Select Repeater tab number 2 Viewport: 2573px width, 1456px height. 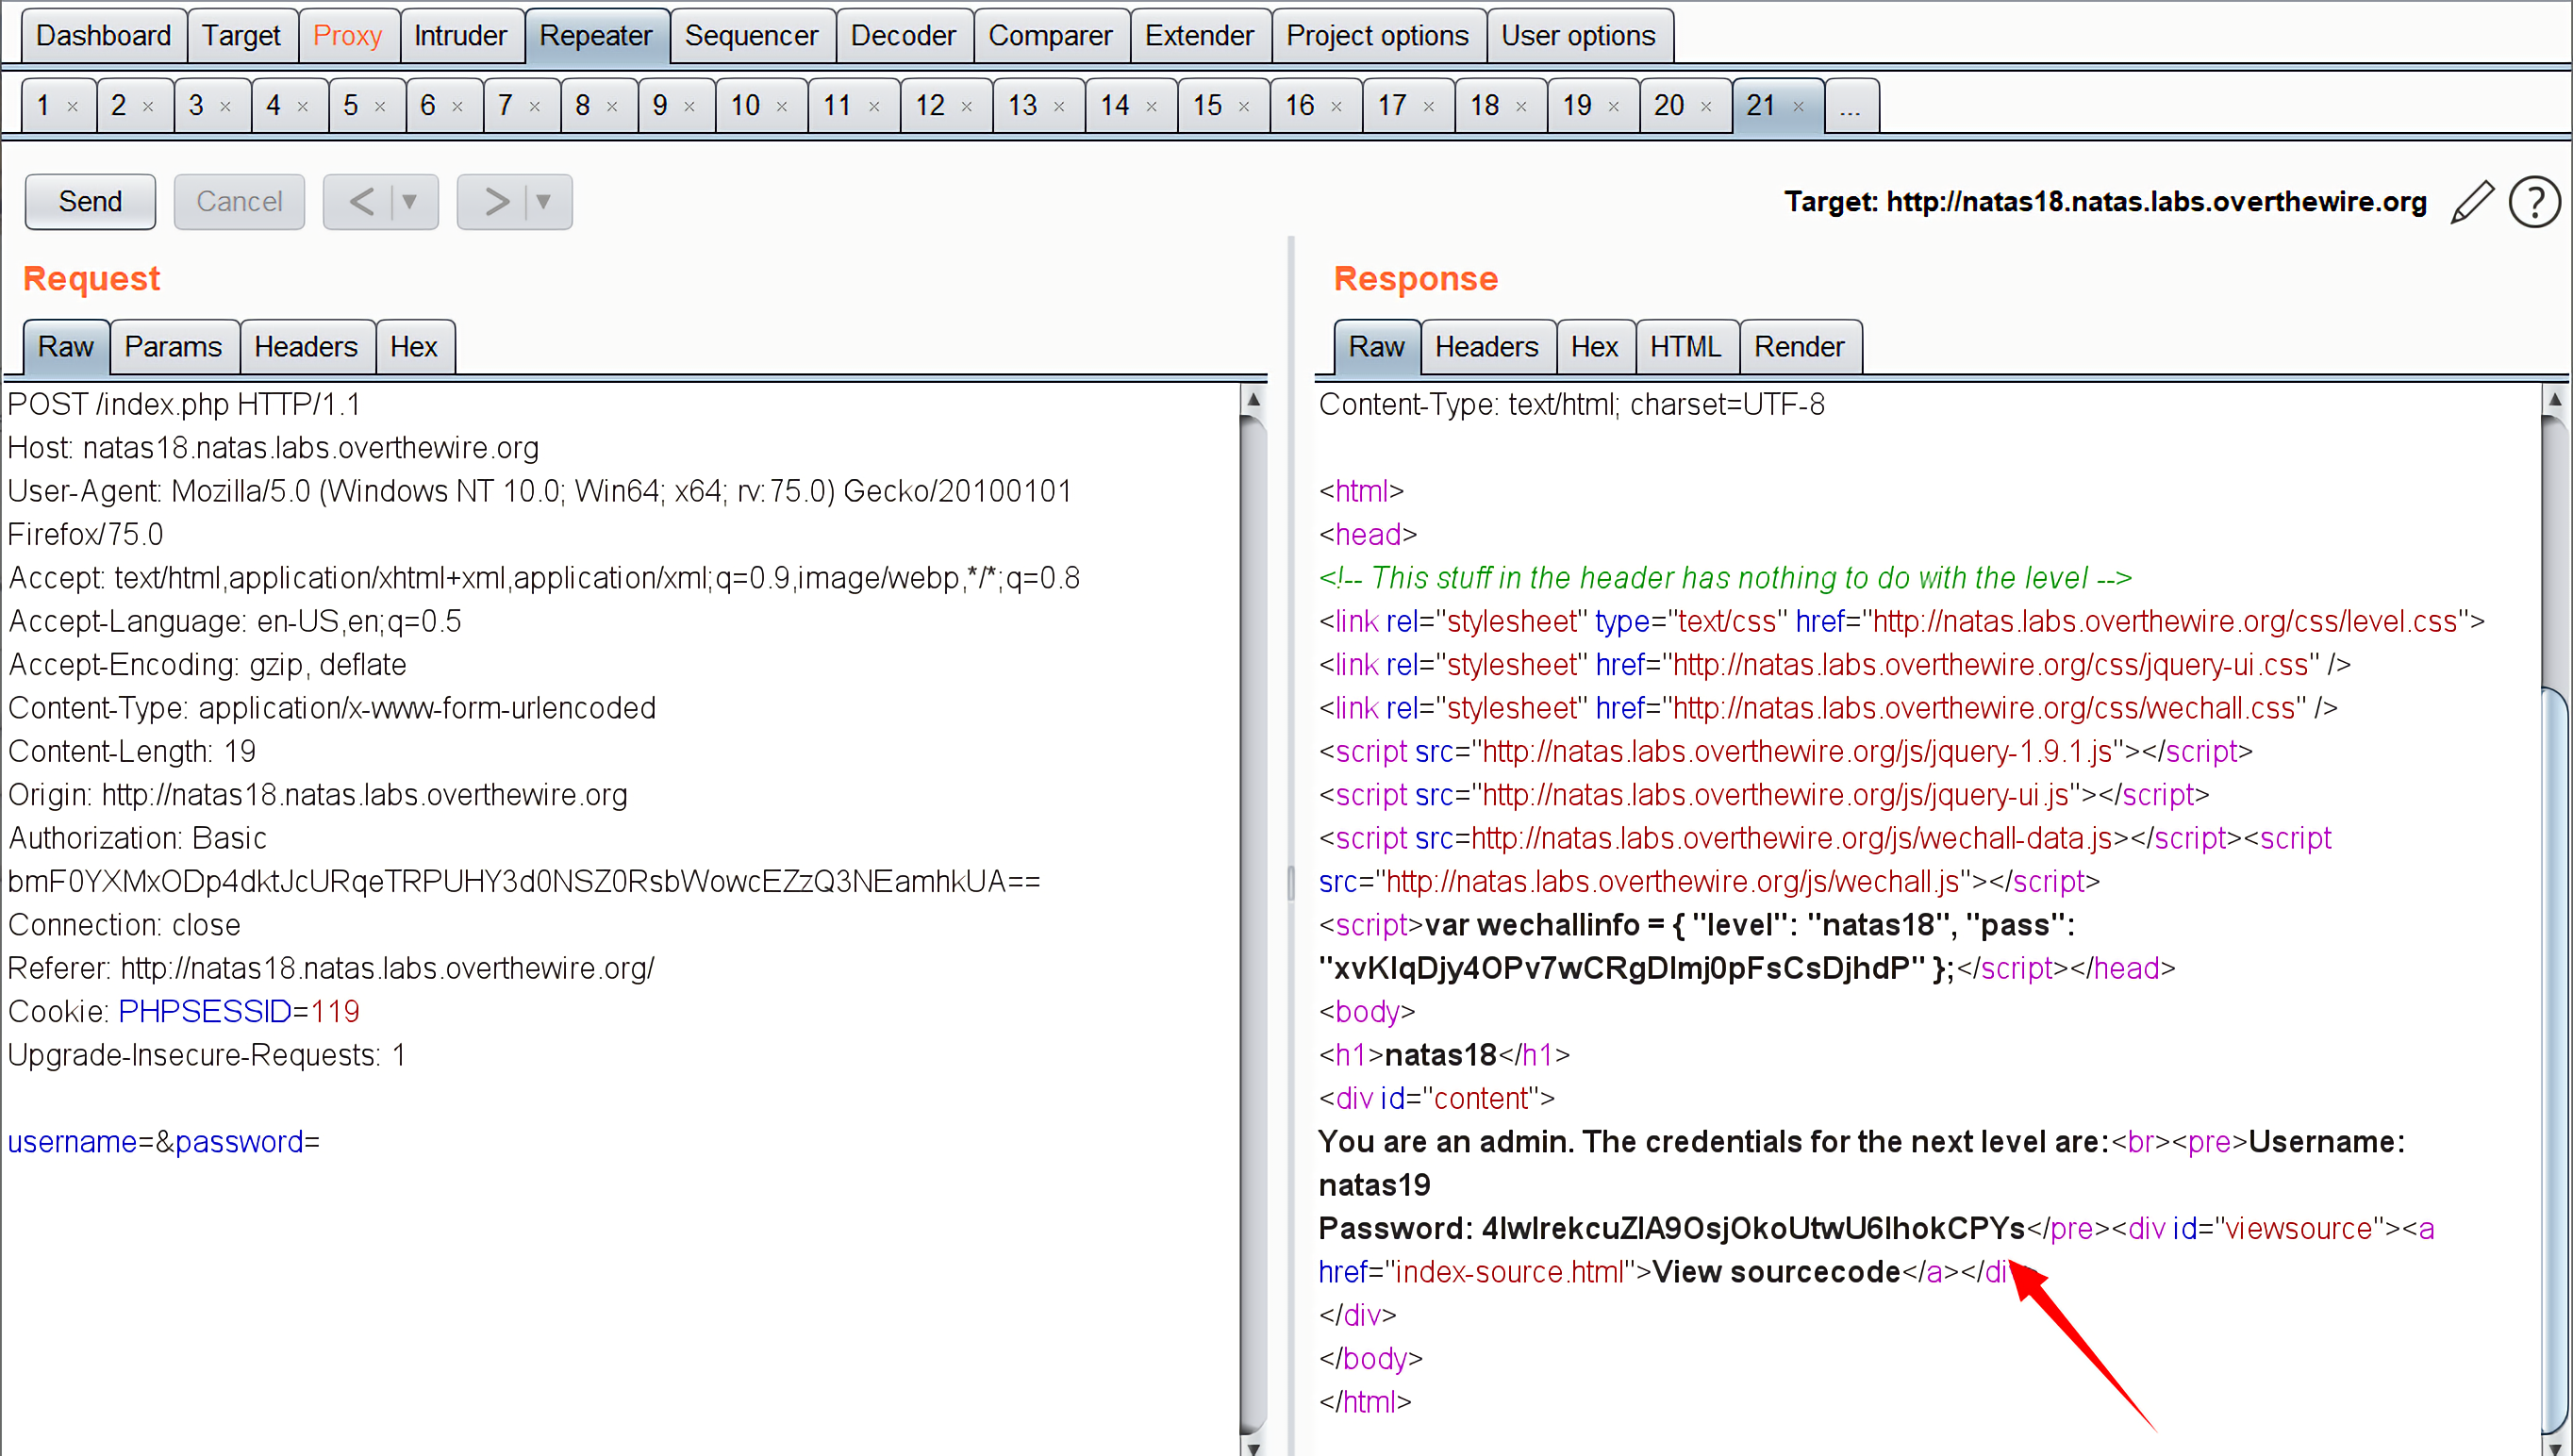[119, 106]
